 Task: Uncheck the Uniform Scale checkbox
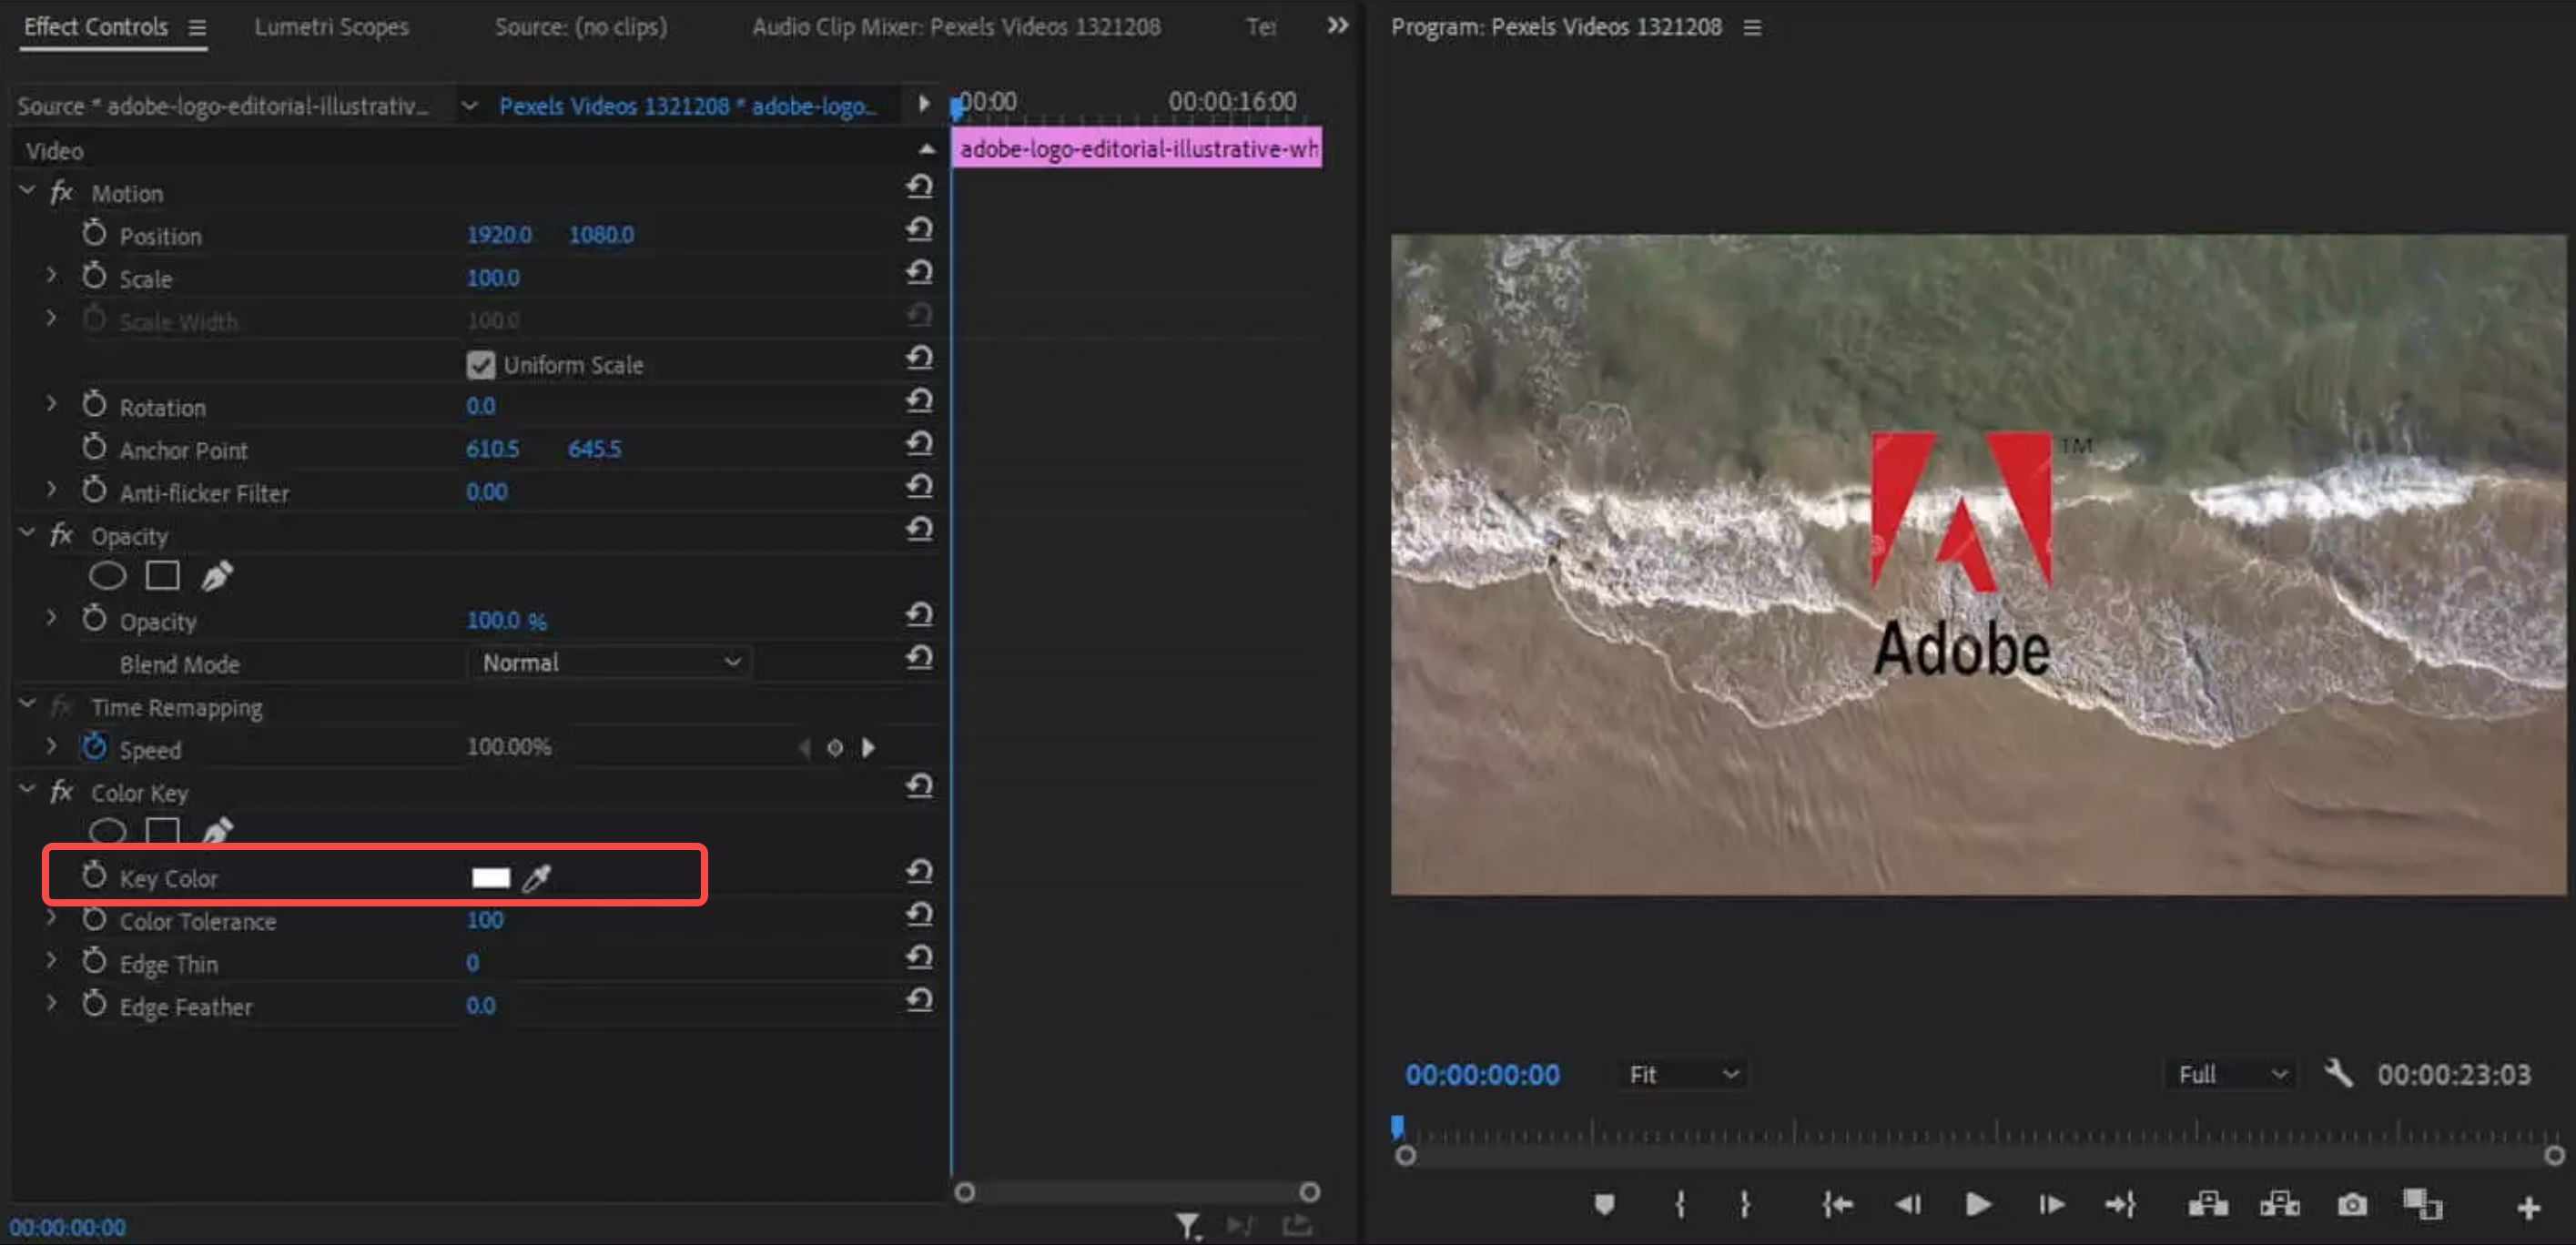pos(481,364)
